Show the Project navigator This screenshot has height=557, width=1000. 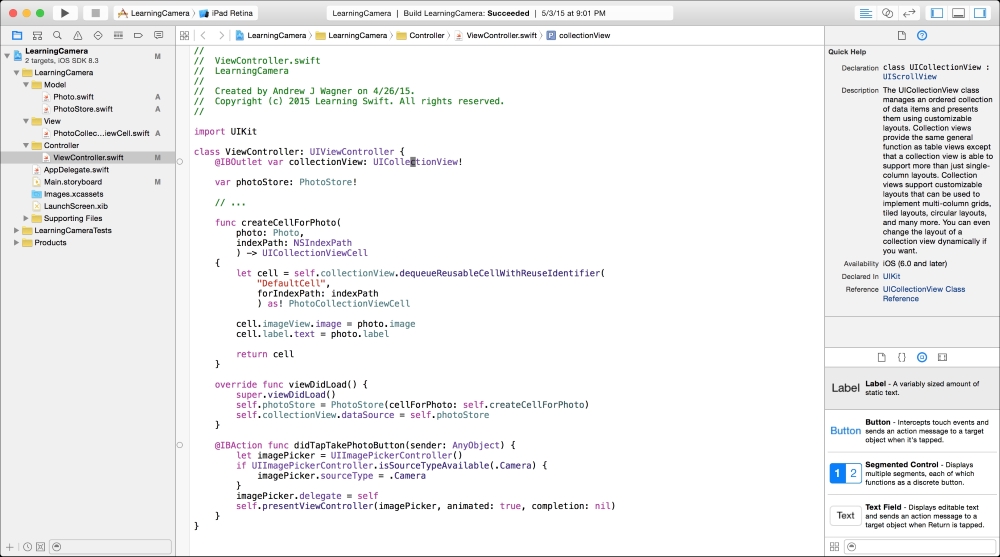(17, 36)
